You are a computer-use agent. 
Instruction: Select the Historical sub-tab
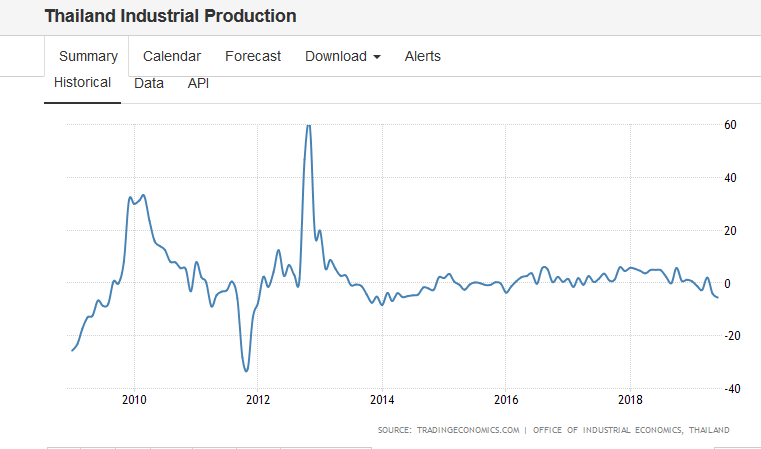pos(83,83)
